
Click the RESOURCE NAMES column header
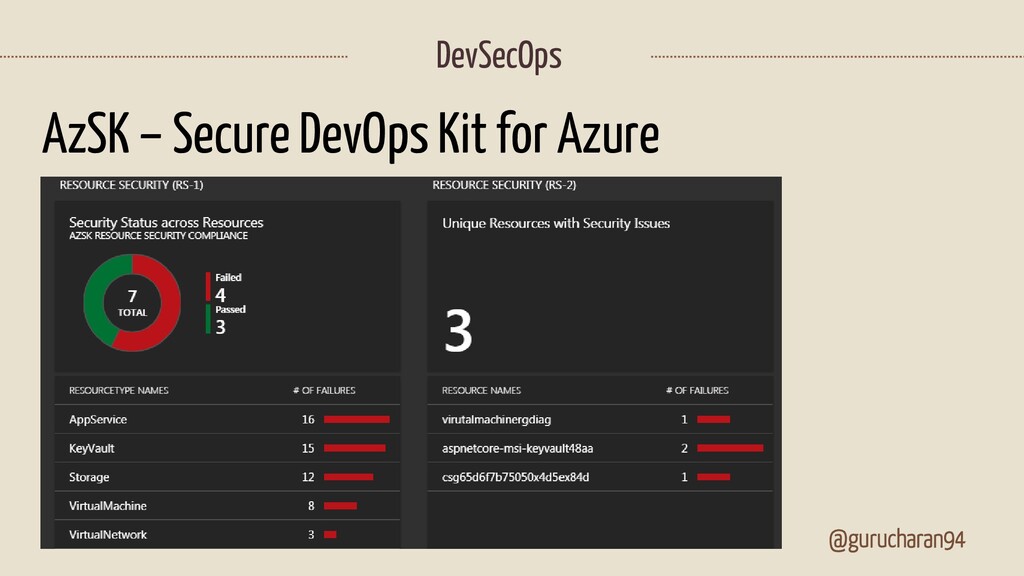click(481, 391)
